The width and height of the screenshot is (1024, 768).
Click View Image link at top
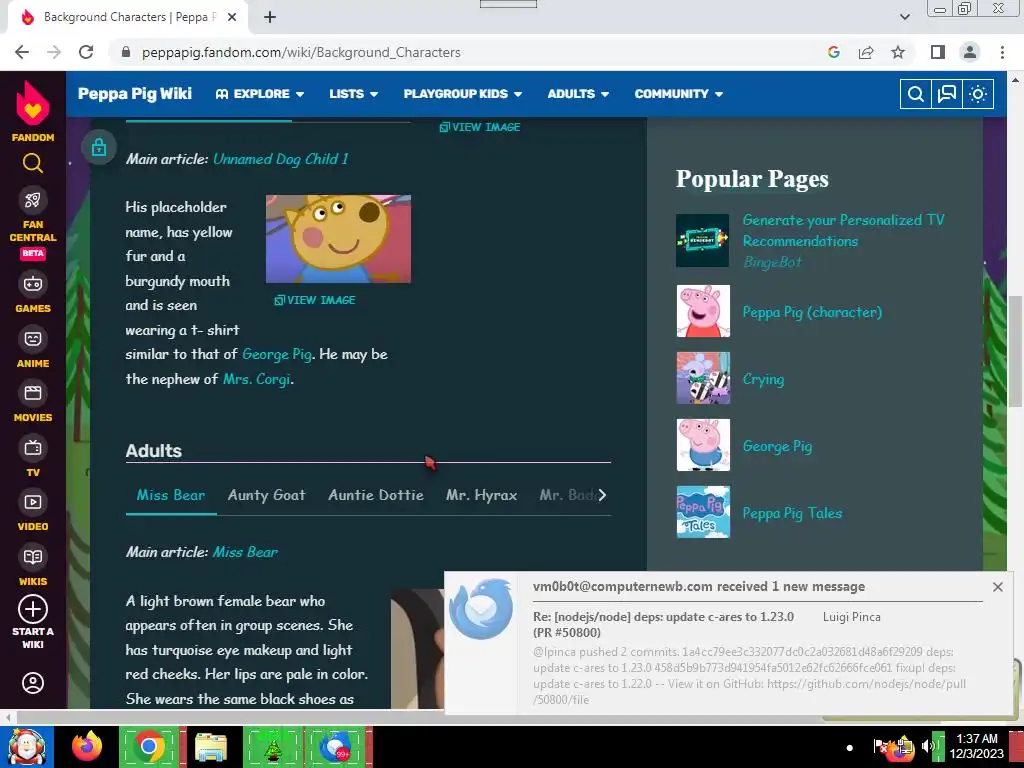[480, 127]
